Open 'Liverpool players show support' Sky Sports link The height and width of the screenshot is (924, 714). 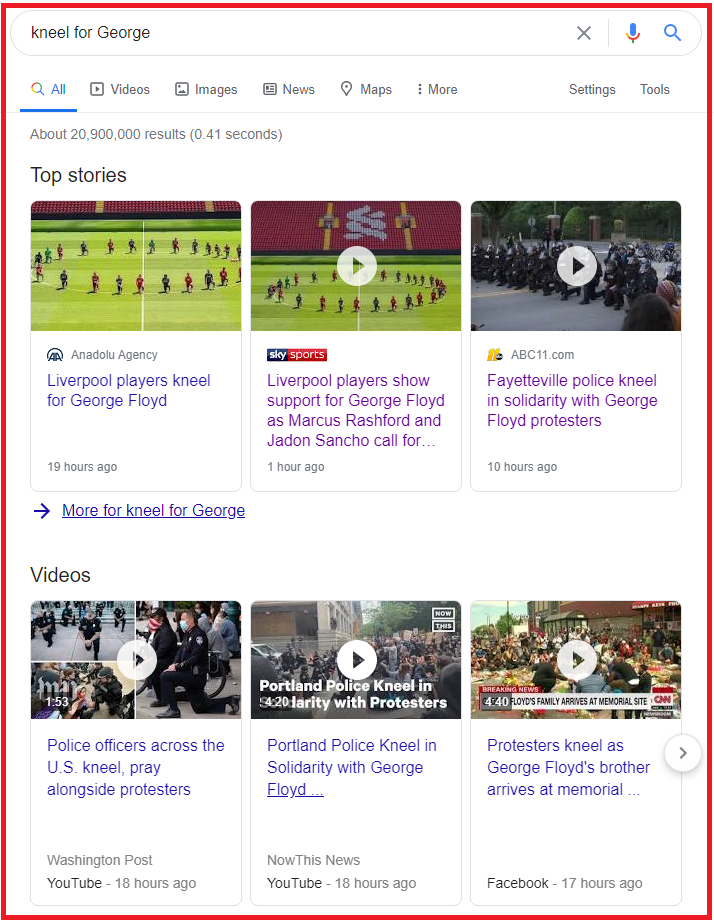[x=356, y=411]
